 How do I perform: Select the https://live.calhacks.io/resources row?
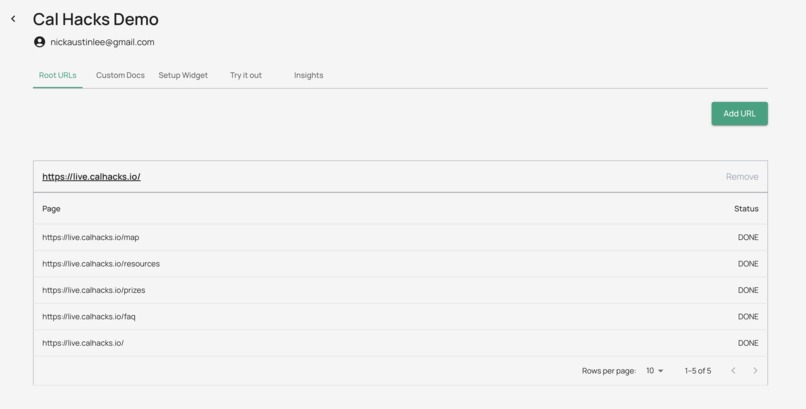(400, 264)
